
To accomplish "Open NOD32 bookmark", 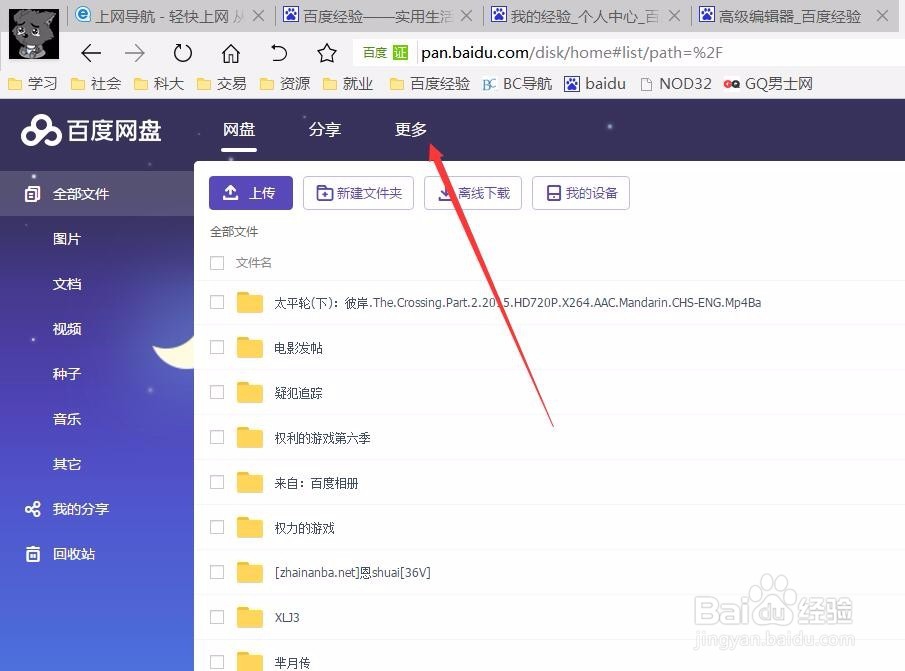I will tap(676, 84).
